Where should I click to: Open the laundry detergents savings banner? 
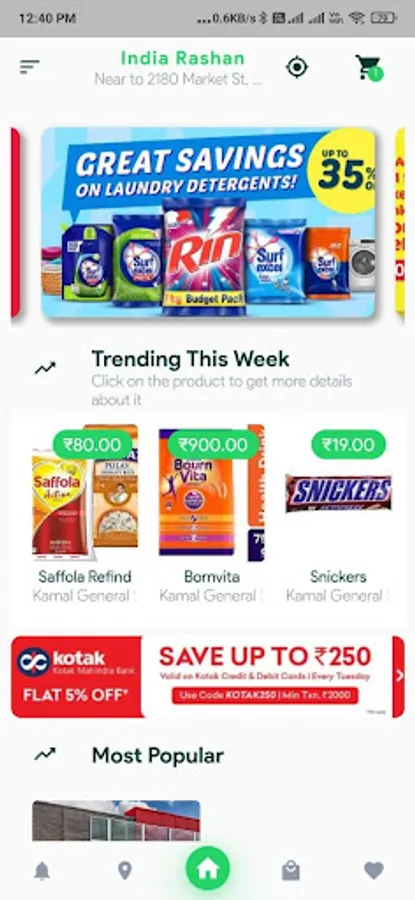(208, 222)
